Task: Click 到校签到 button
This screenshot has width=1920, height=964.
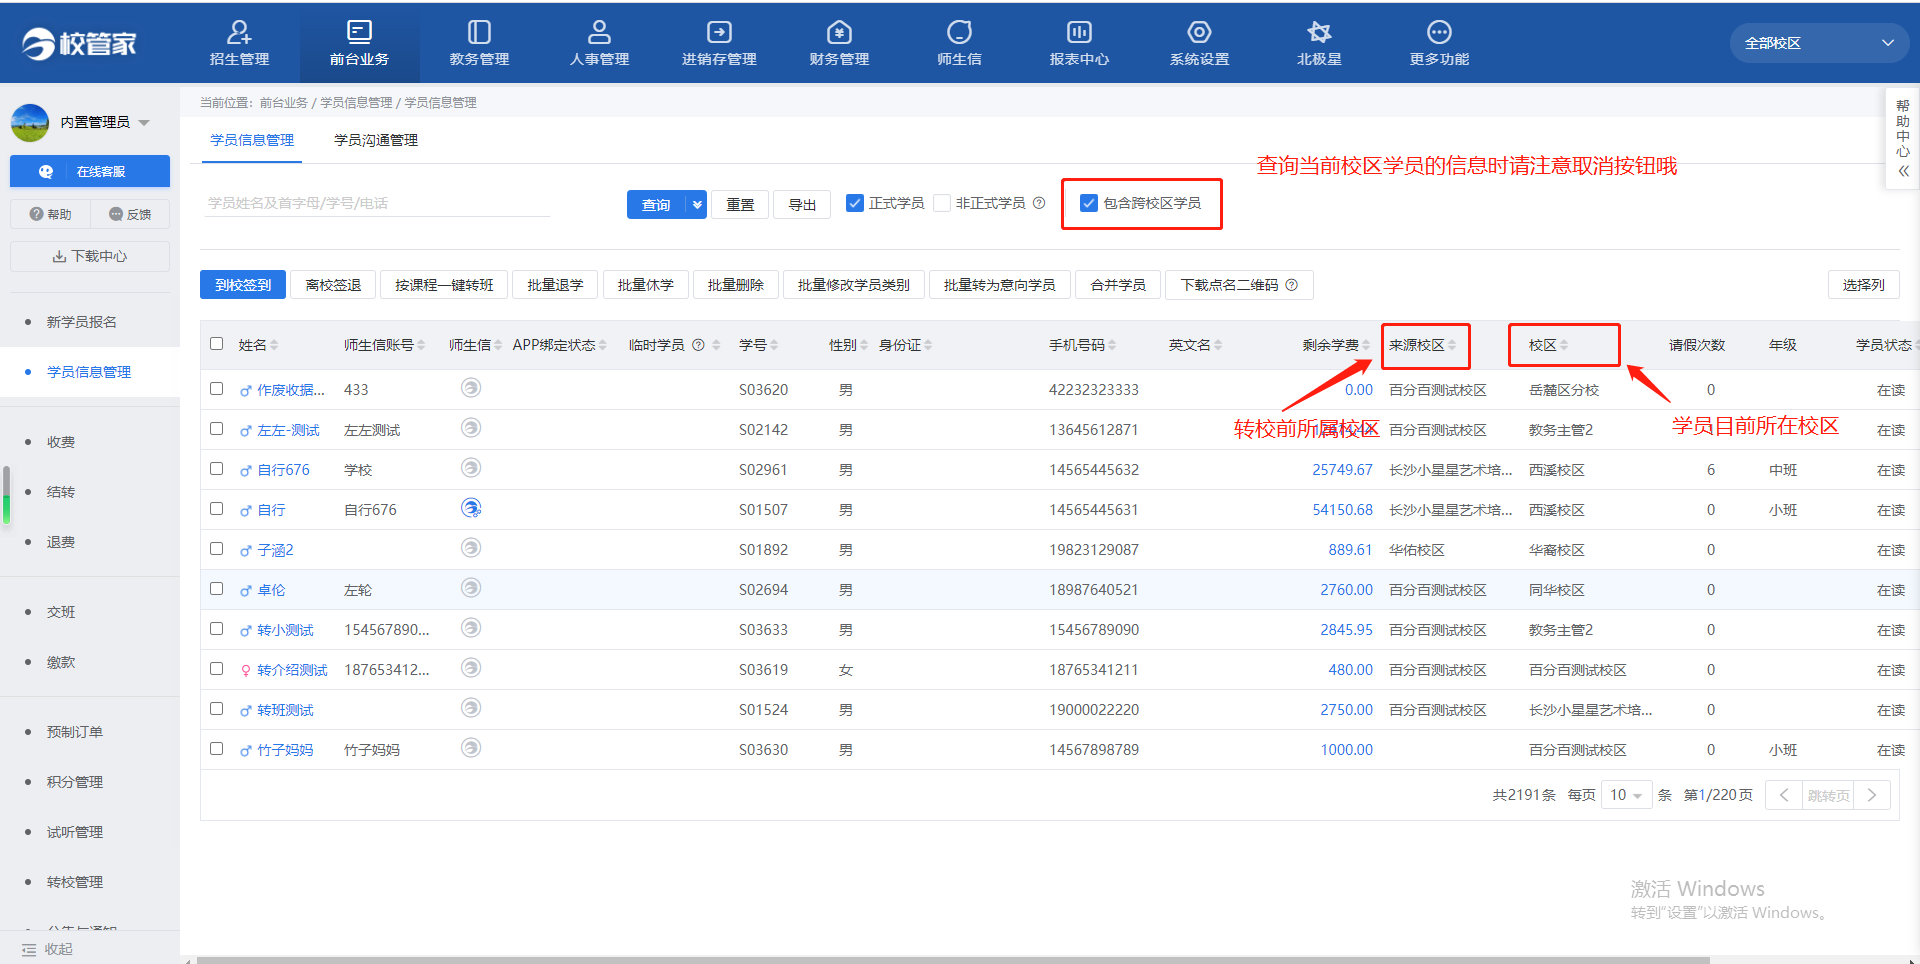Action: tap(243, 285)
